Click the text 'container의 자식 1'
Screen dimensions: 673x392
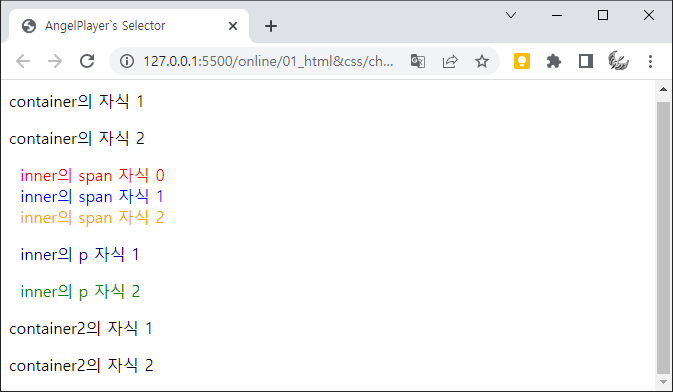[76, 102]
